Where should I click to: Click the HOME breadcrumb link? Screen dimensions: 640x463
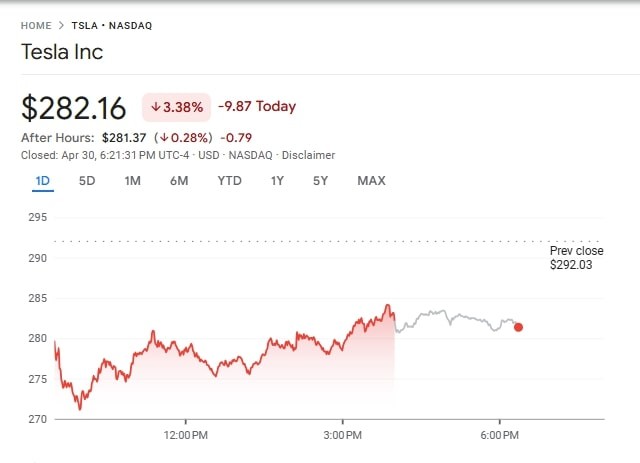(x=35, y=25)
